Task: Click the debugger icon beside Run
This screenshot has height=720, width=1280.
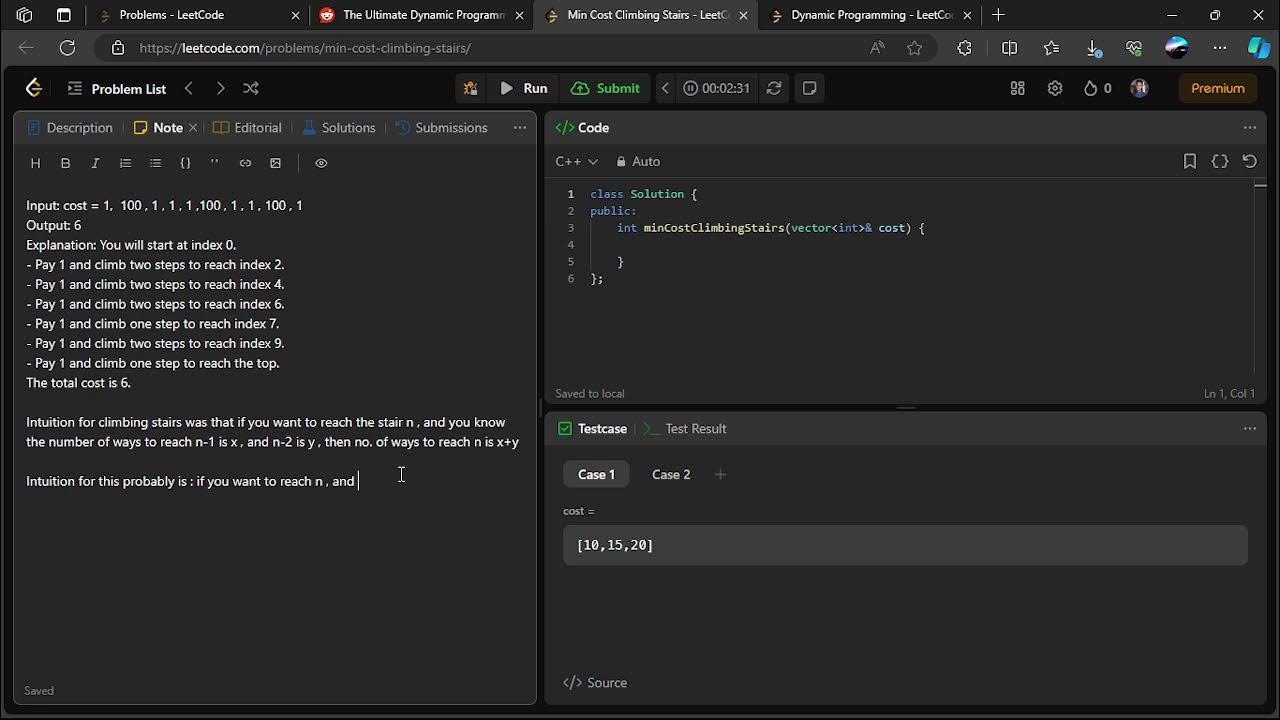Action: pos(470,88)
